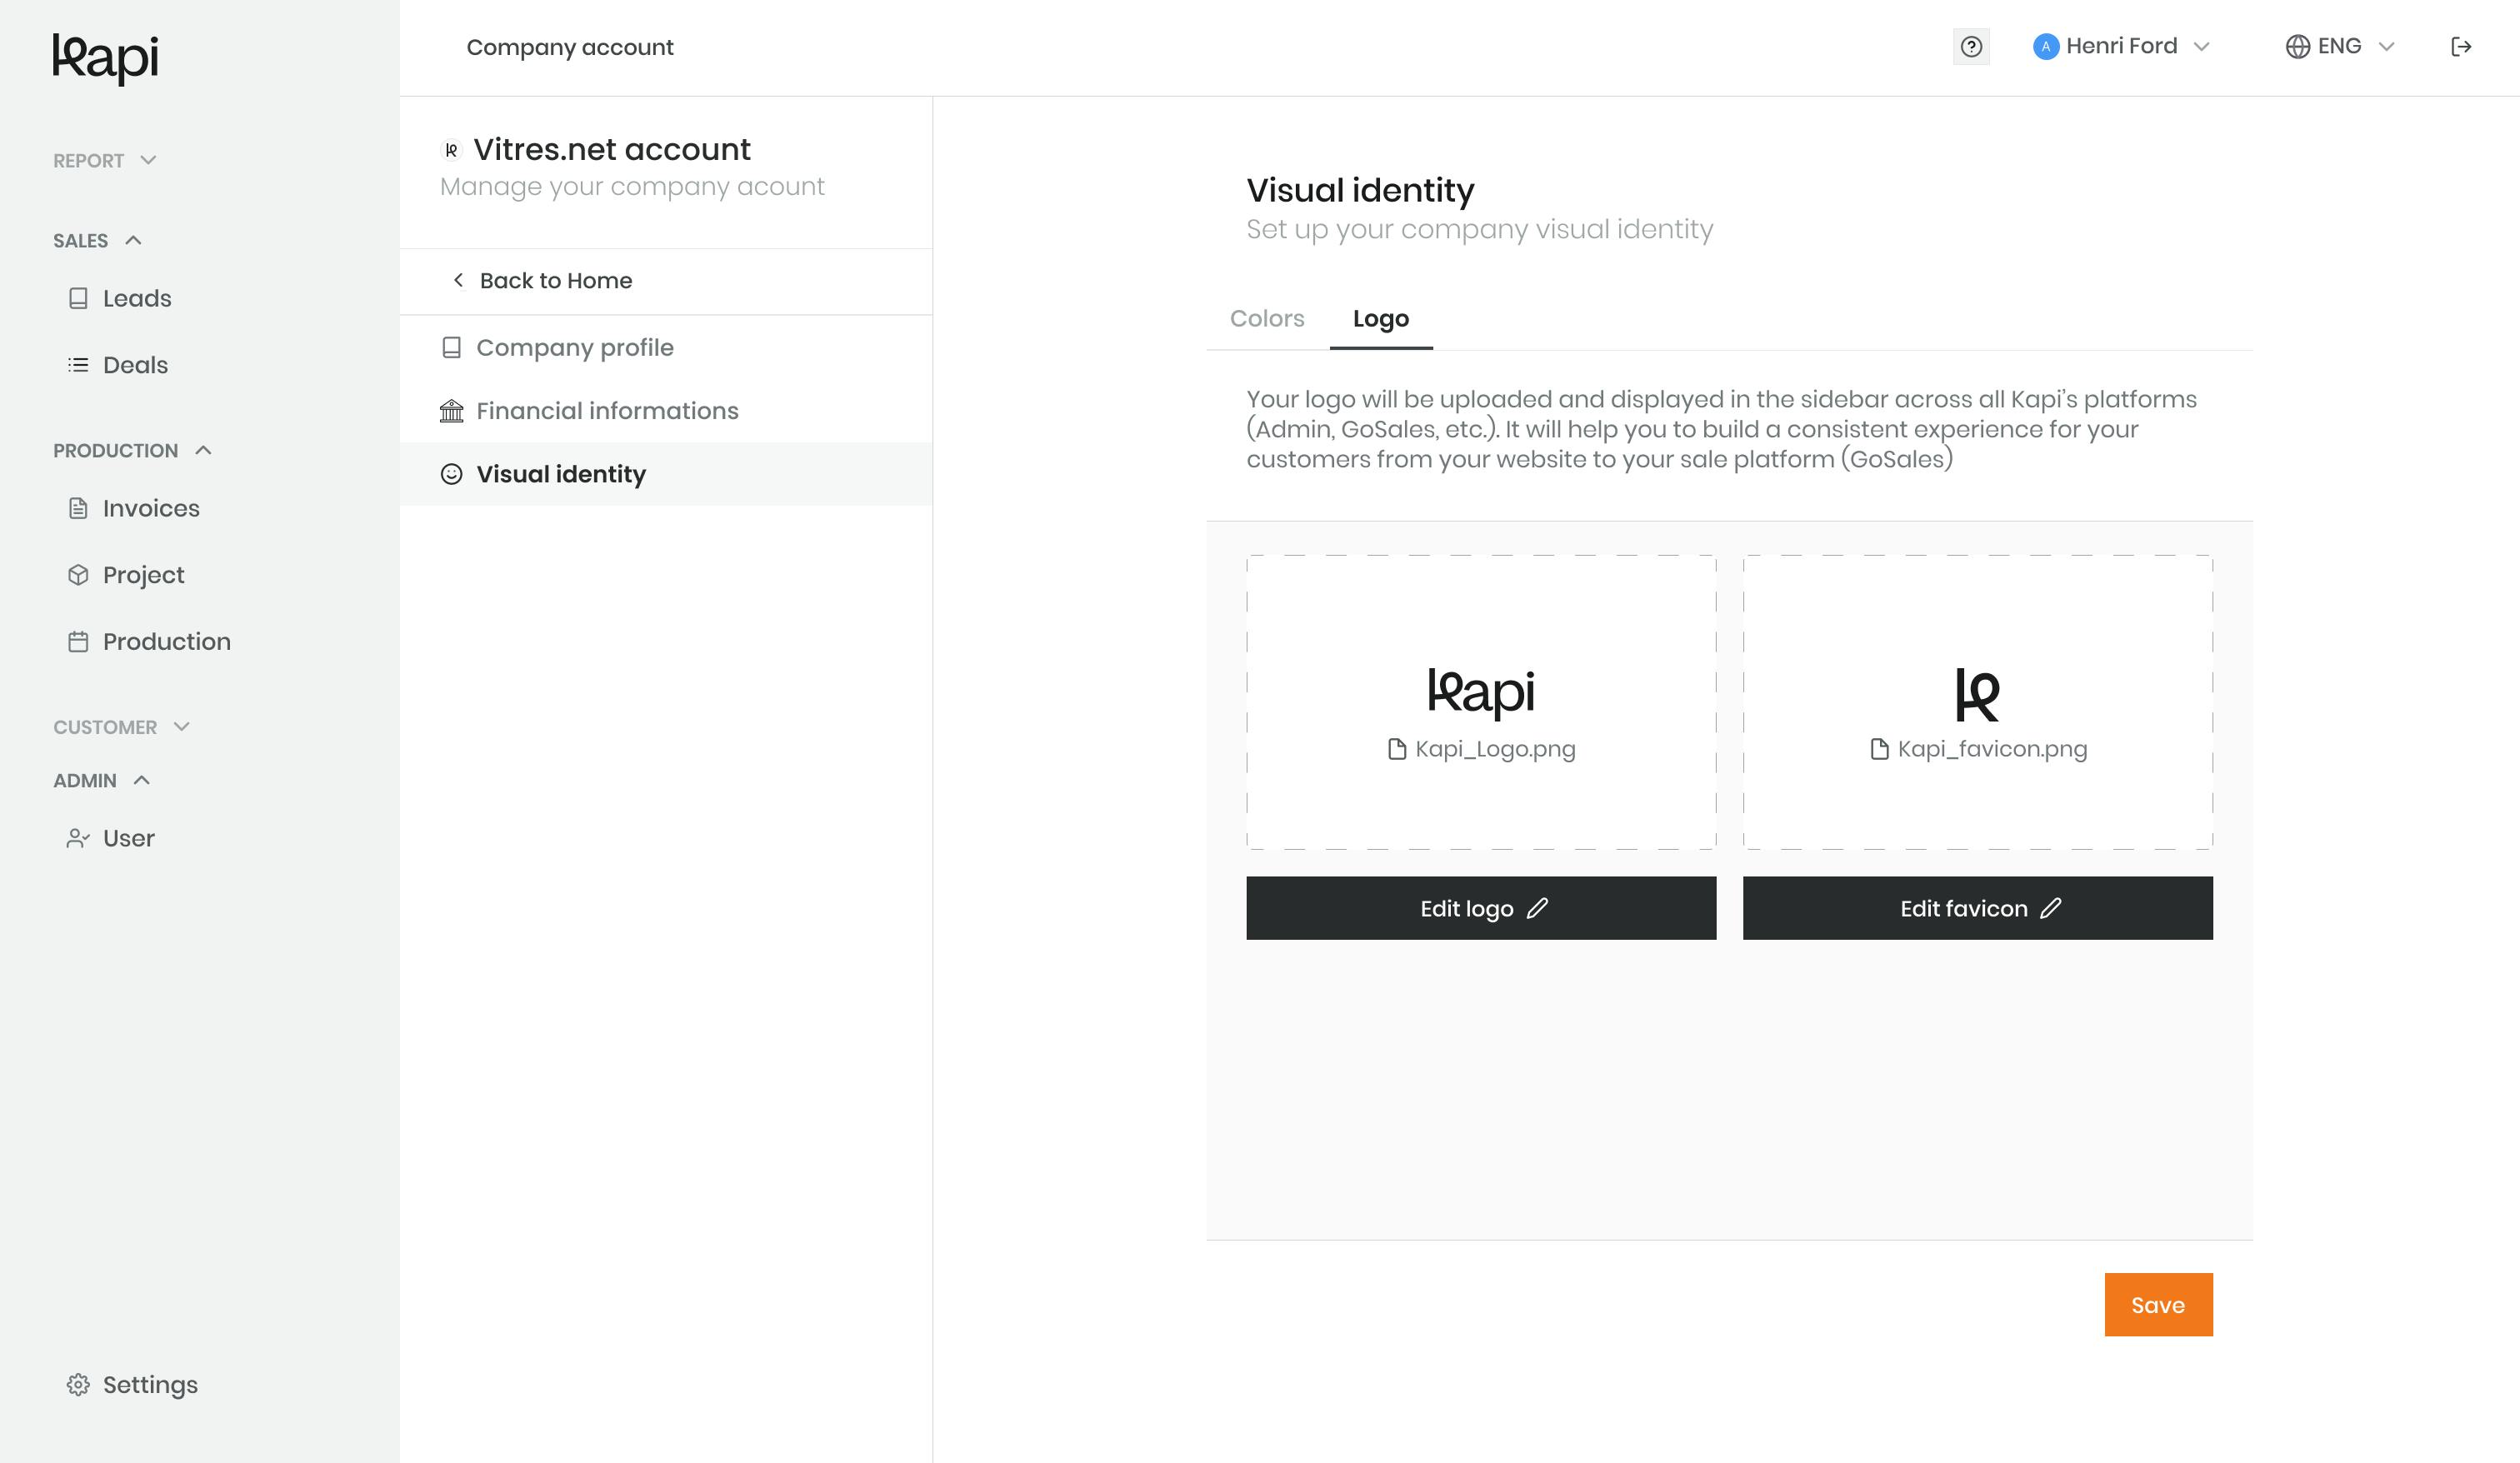Click the orange Save button
Viewport: 2520px width, 1463px height.
(x=2158, y=1304)
